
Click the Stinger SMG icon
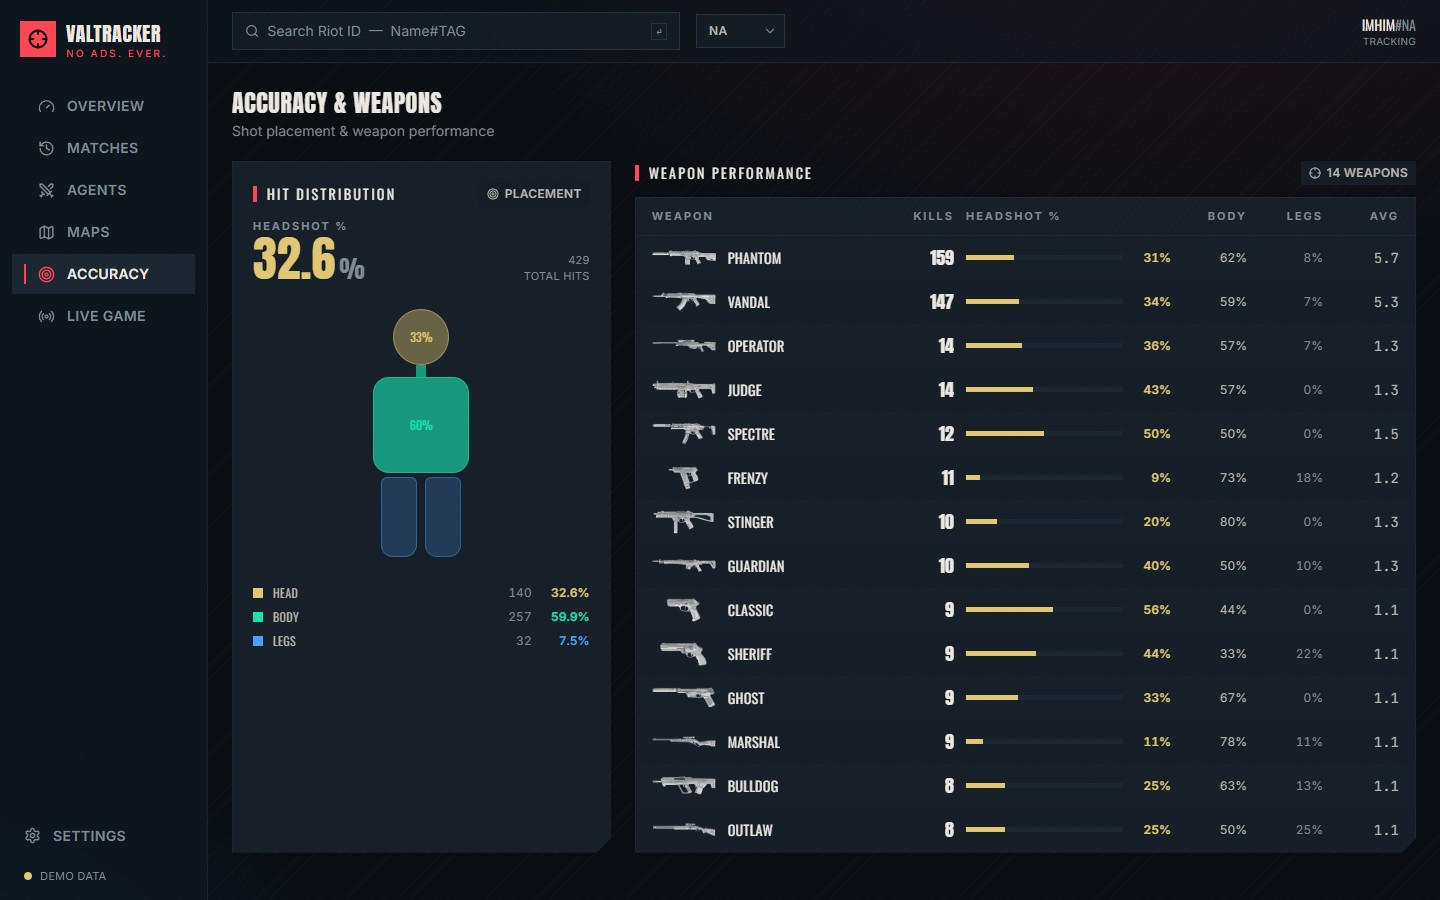(x=684, y=521)
